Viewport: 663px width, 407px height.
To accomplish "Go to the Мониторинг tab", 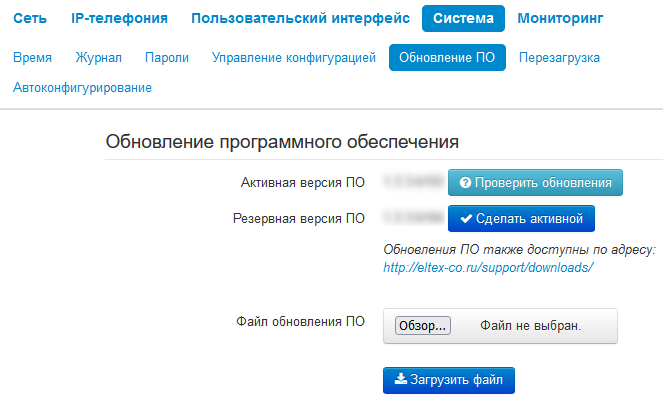I will (564, 18).
